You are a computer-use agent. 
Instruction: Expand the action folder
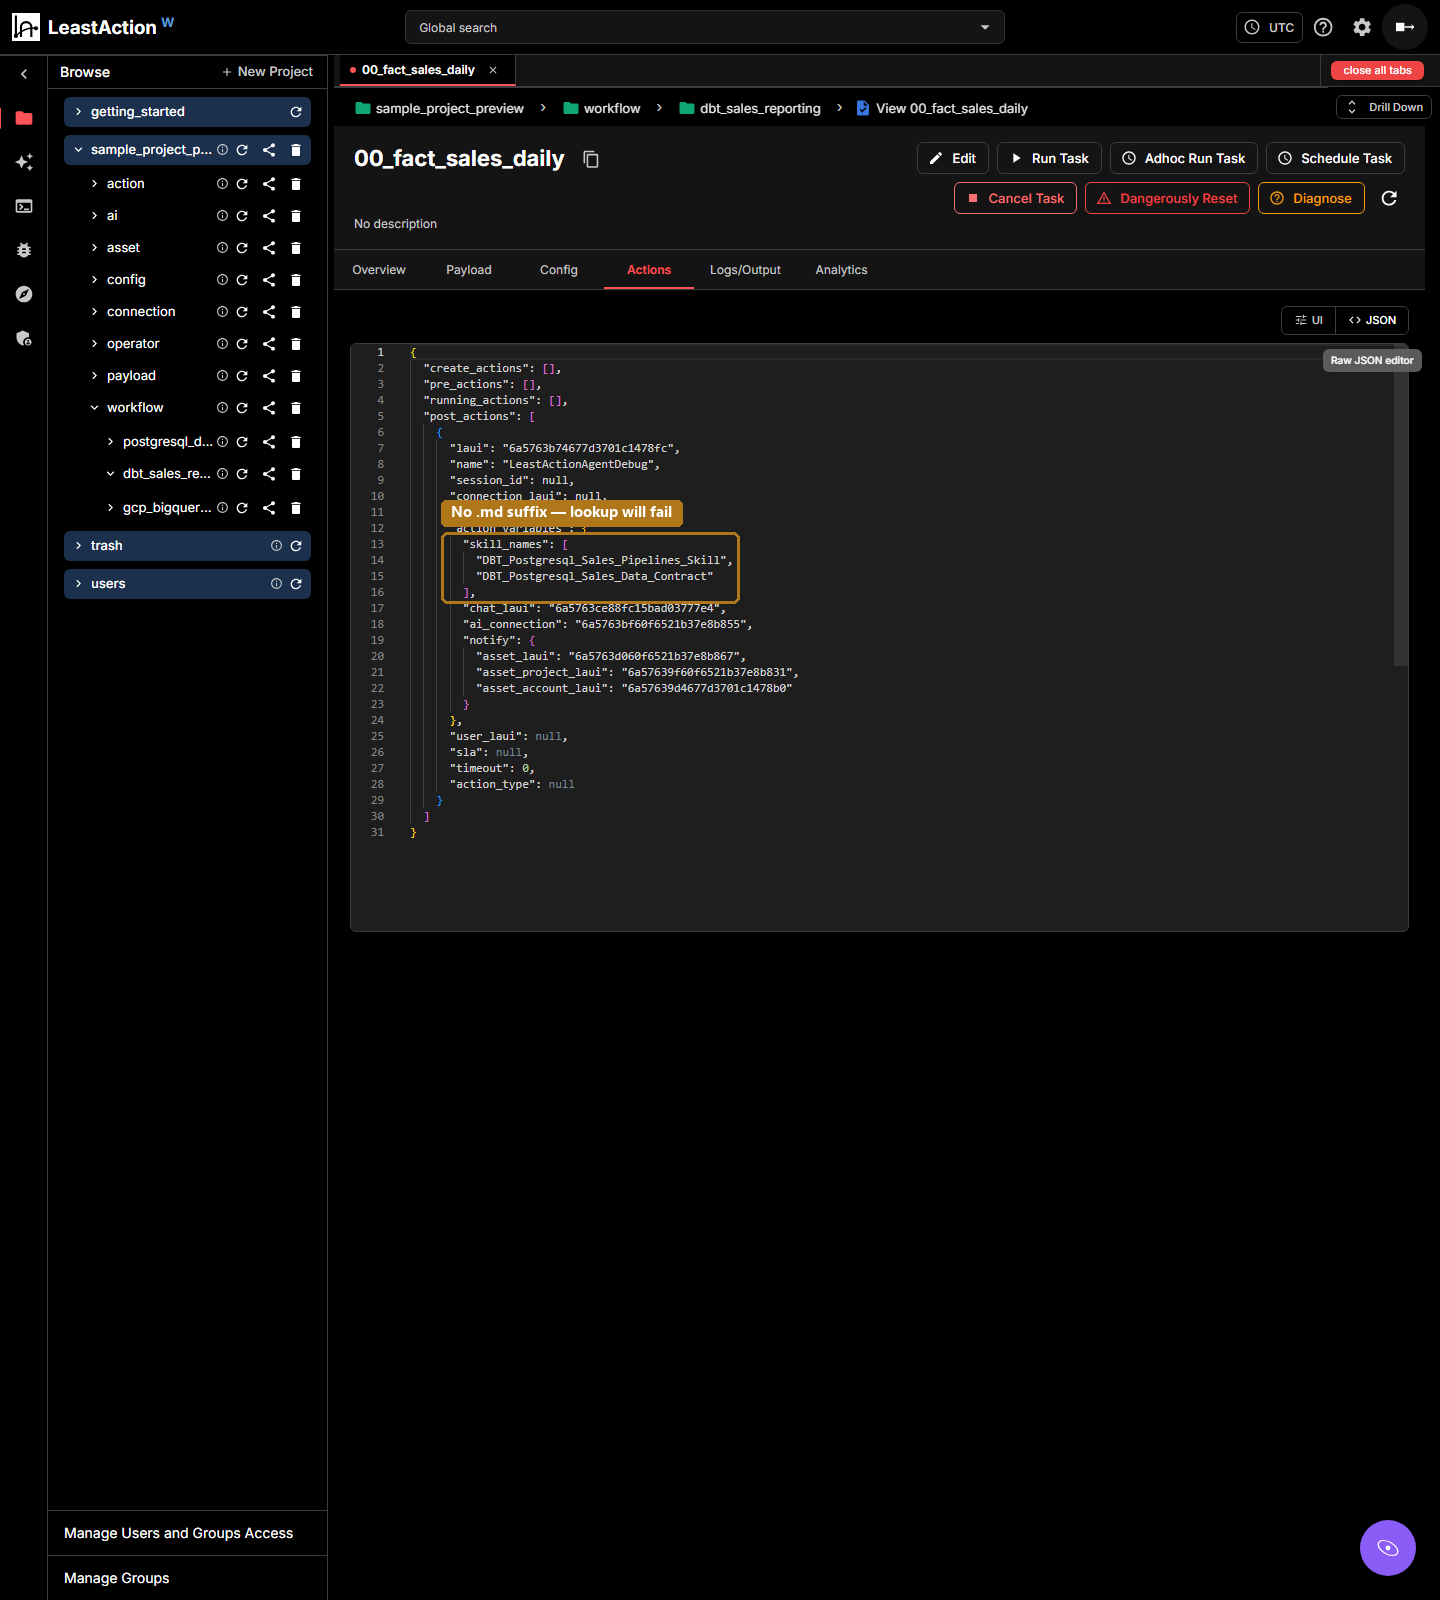(95, 184)
